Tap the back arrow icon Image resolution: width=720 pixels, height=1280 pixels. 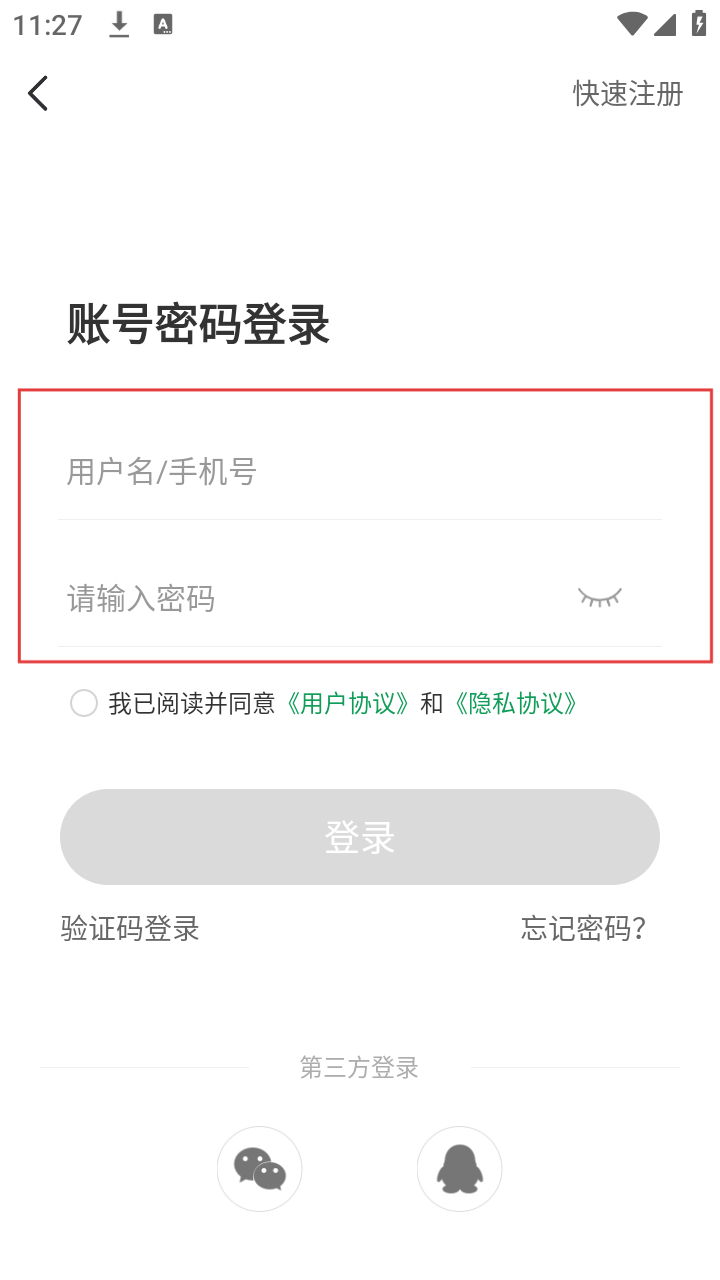(x=38, y=93)
